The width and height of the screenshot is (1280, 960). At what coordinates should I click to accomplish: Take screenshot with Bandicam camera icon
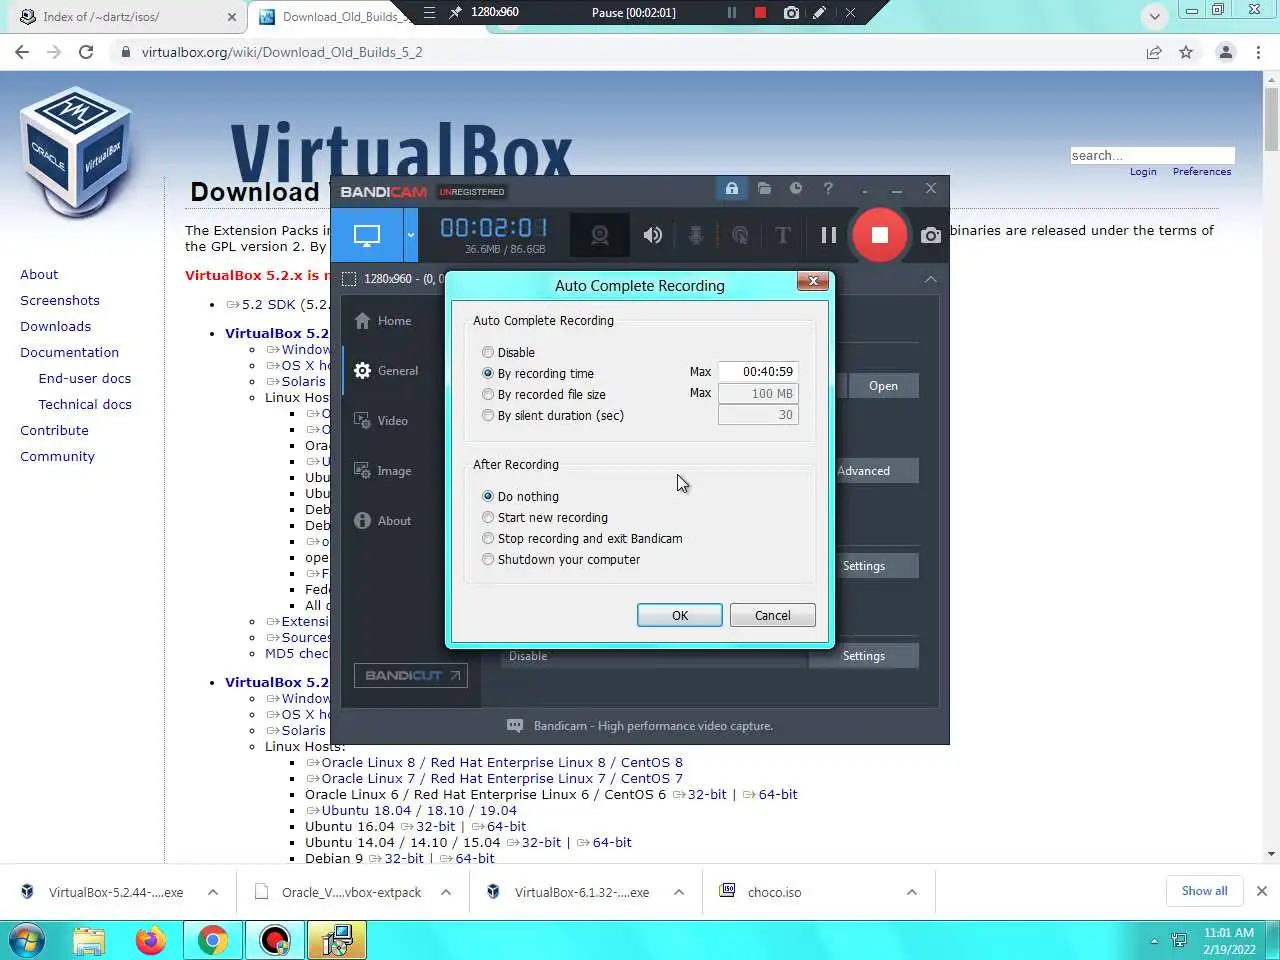point(931,235)
